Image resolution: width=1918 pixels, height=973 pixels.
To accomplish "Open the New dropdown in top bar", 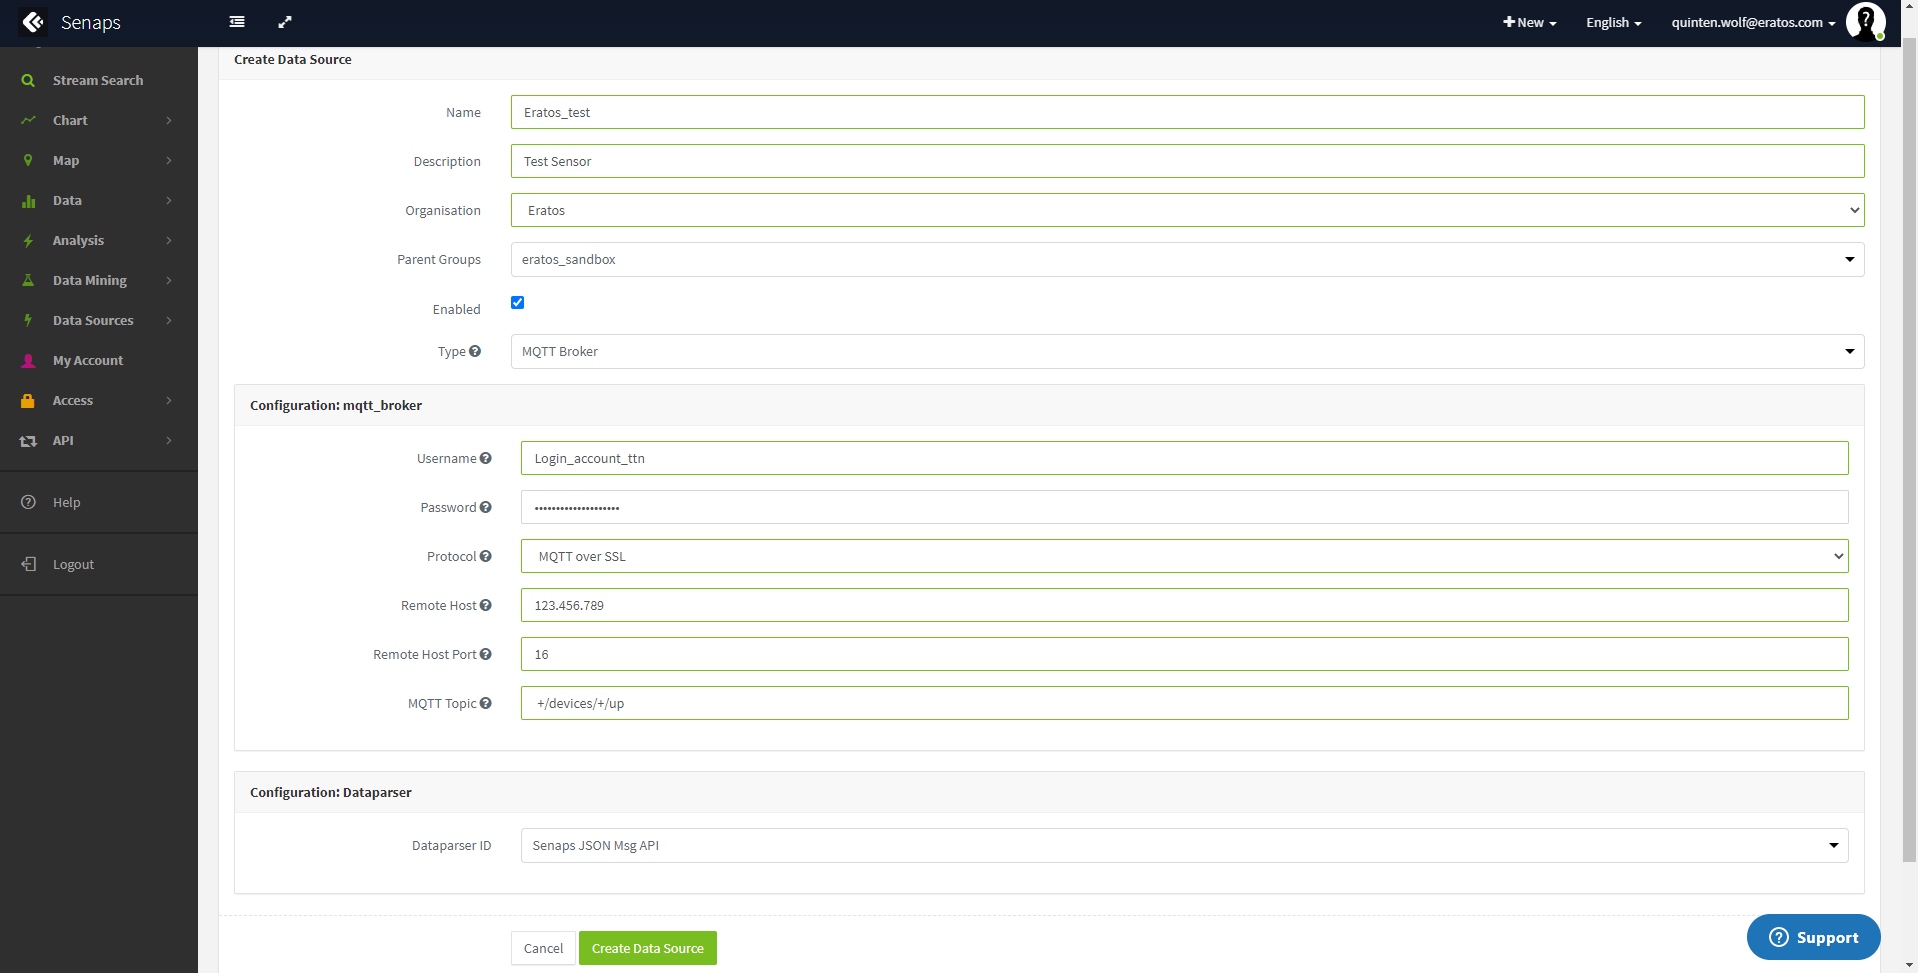I will [1530, 22].
